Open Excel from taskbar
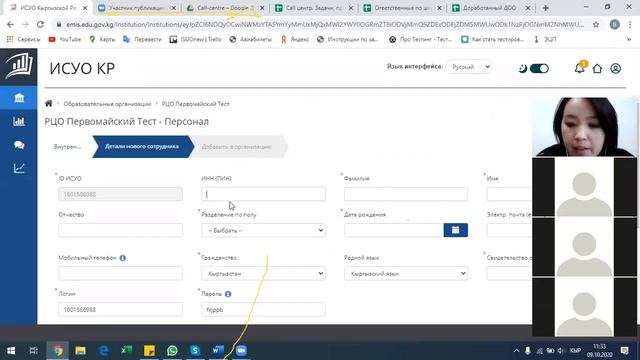640x360 pixels. coord(127,351)
